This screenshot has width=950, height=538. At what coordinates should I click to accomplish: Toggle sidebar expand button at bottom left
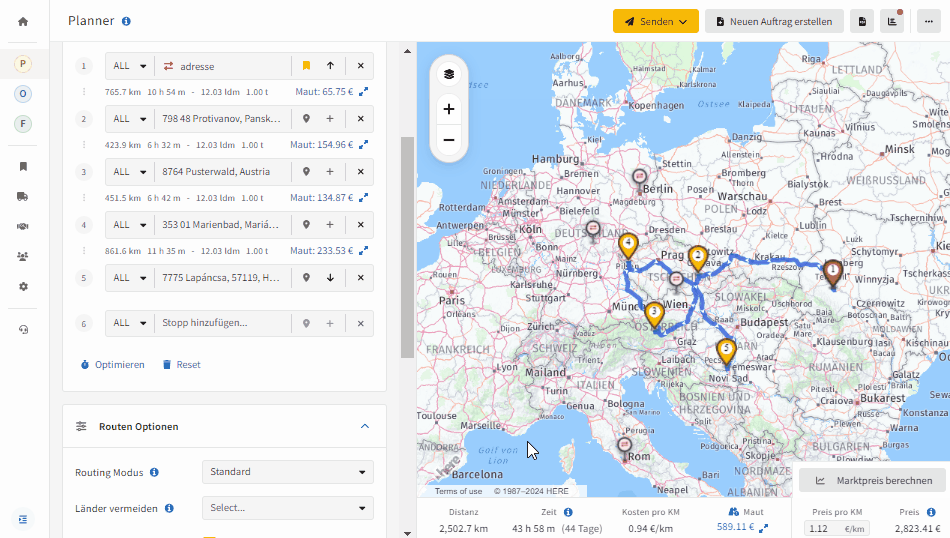point(23,519)
